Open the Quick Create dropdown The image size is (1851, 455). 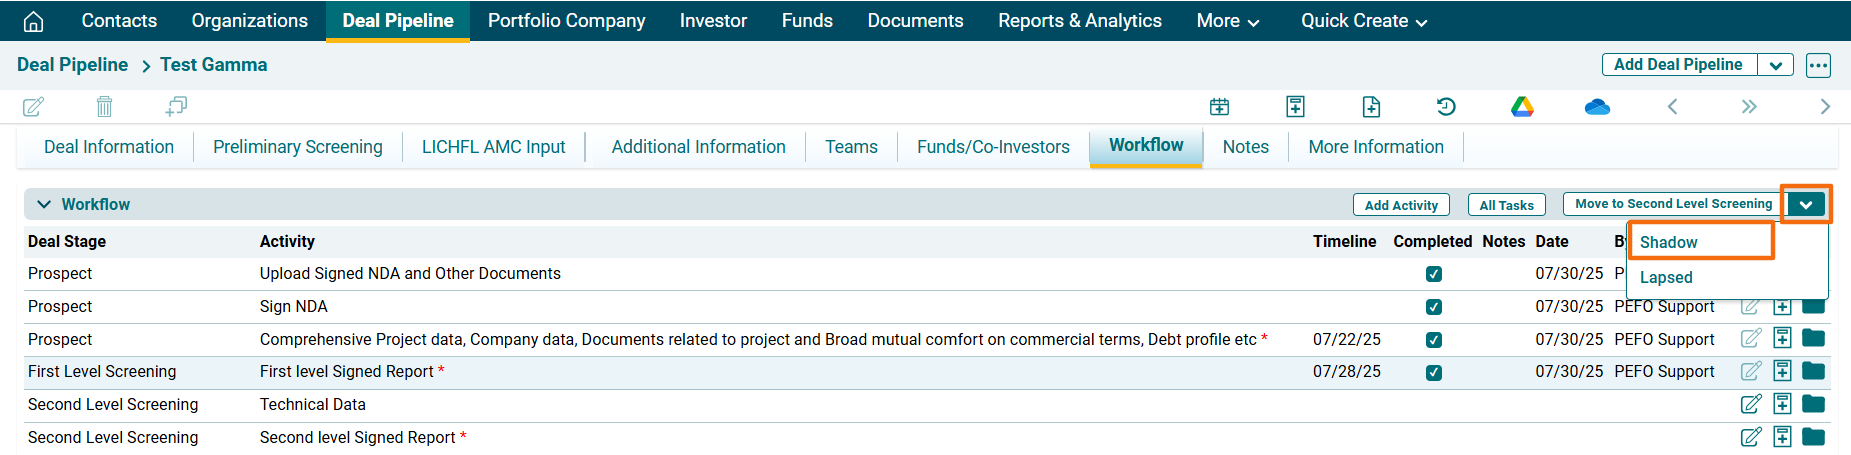1363,21
